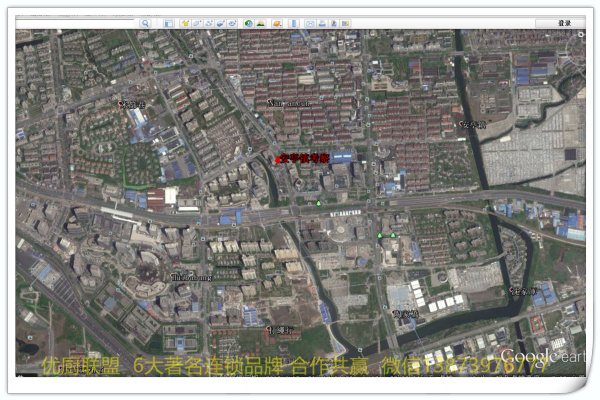This screenshot has width=600, height=400.
Task: Select the add polygon tool
Action: [x=197, y=23]
